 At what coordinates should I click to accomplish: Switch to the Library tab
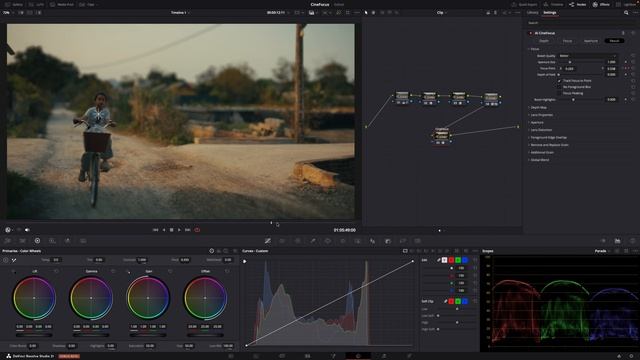(x=532, y=13)
